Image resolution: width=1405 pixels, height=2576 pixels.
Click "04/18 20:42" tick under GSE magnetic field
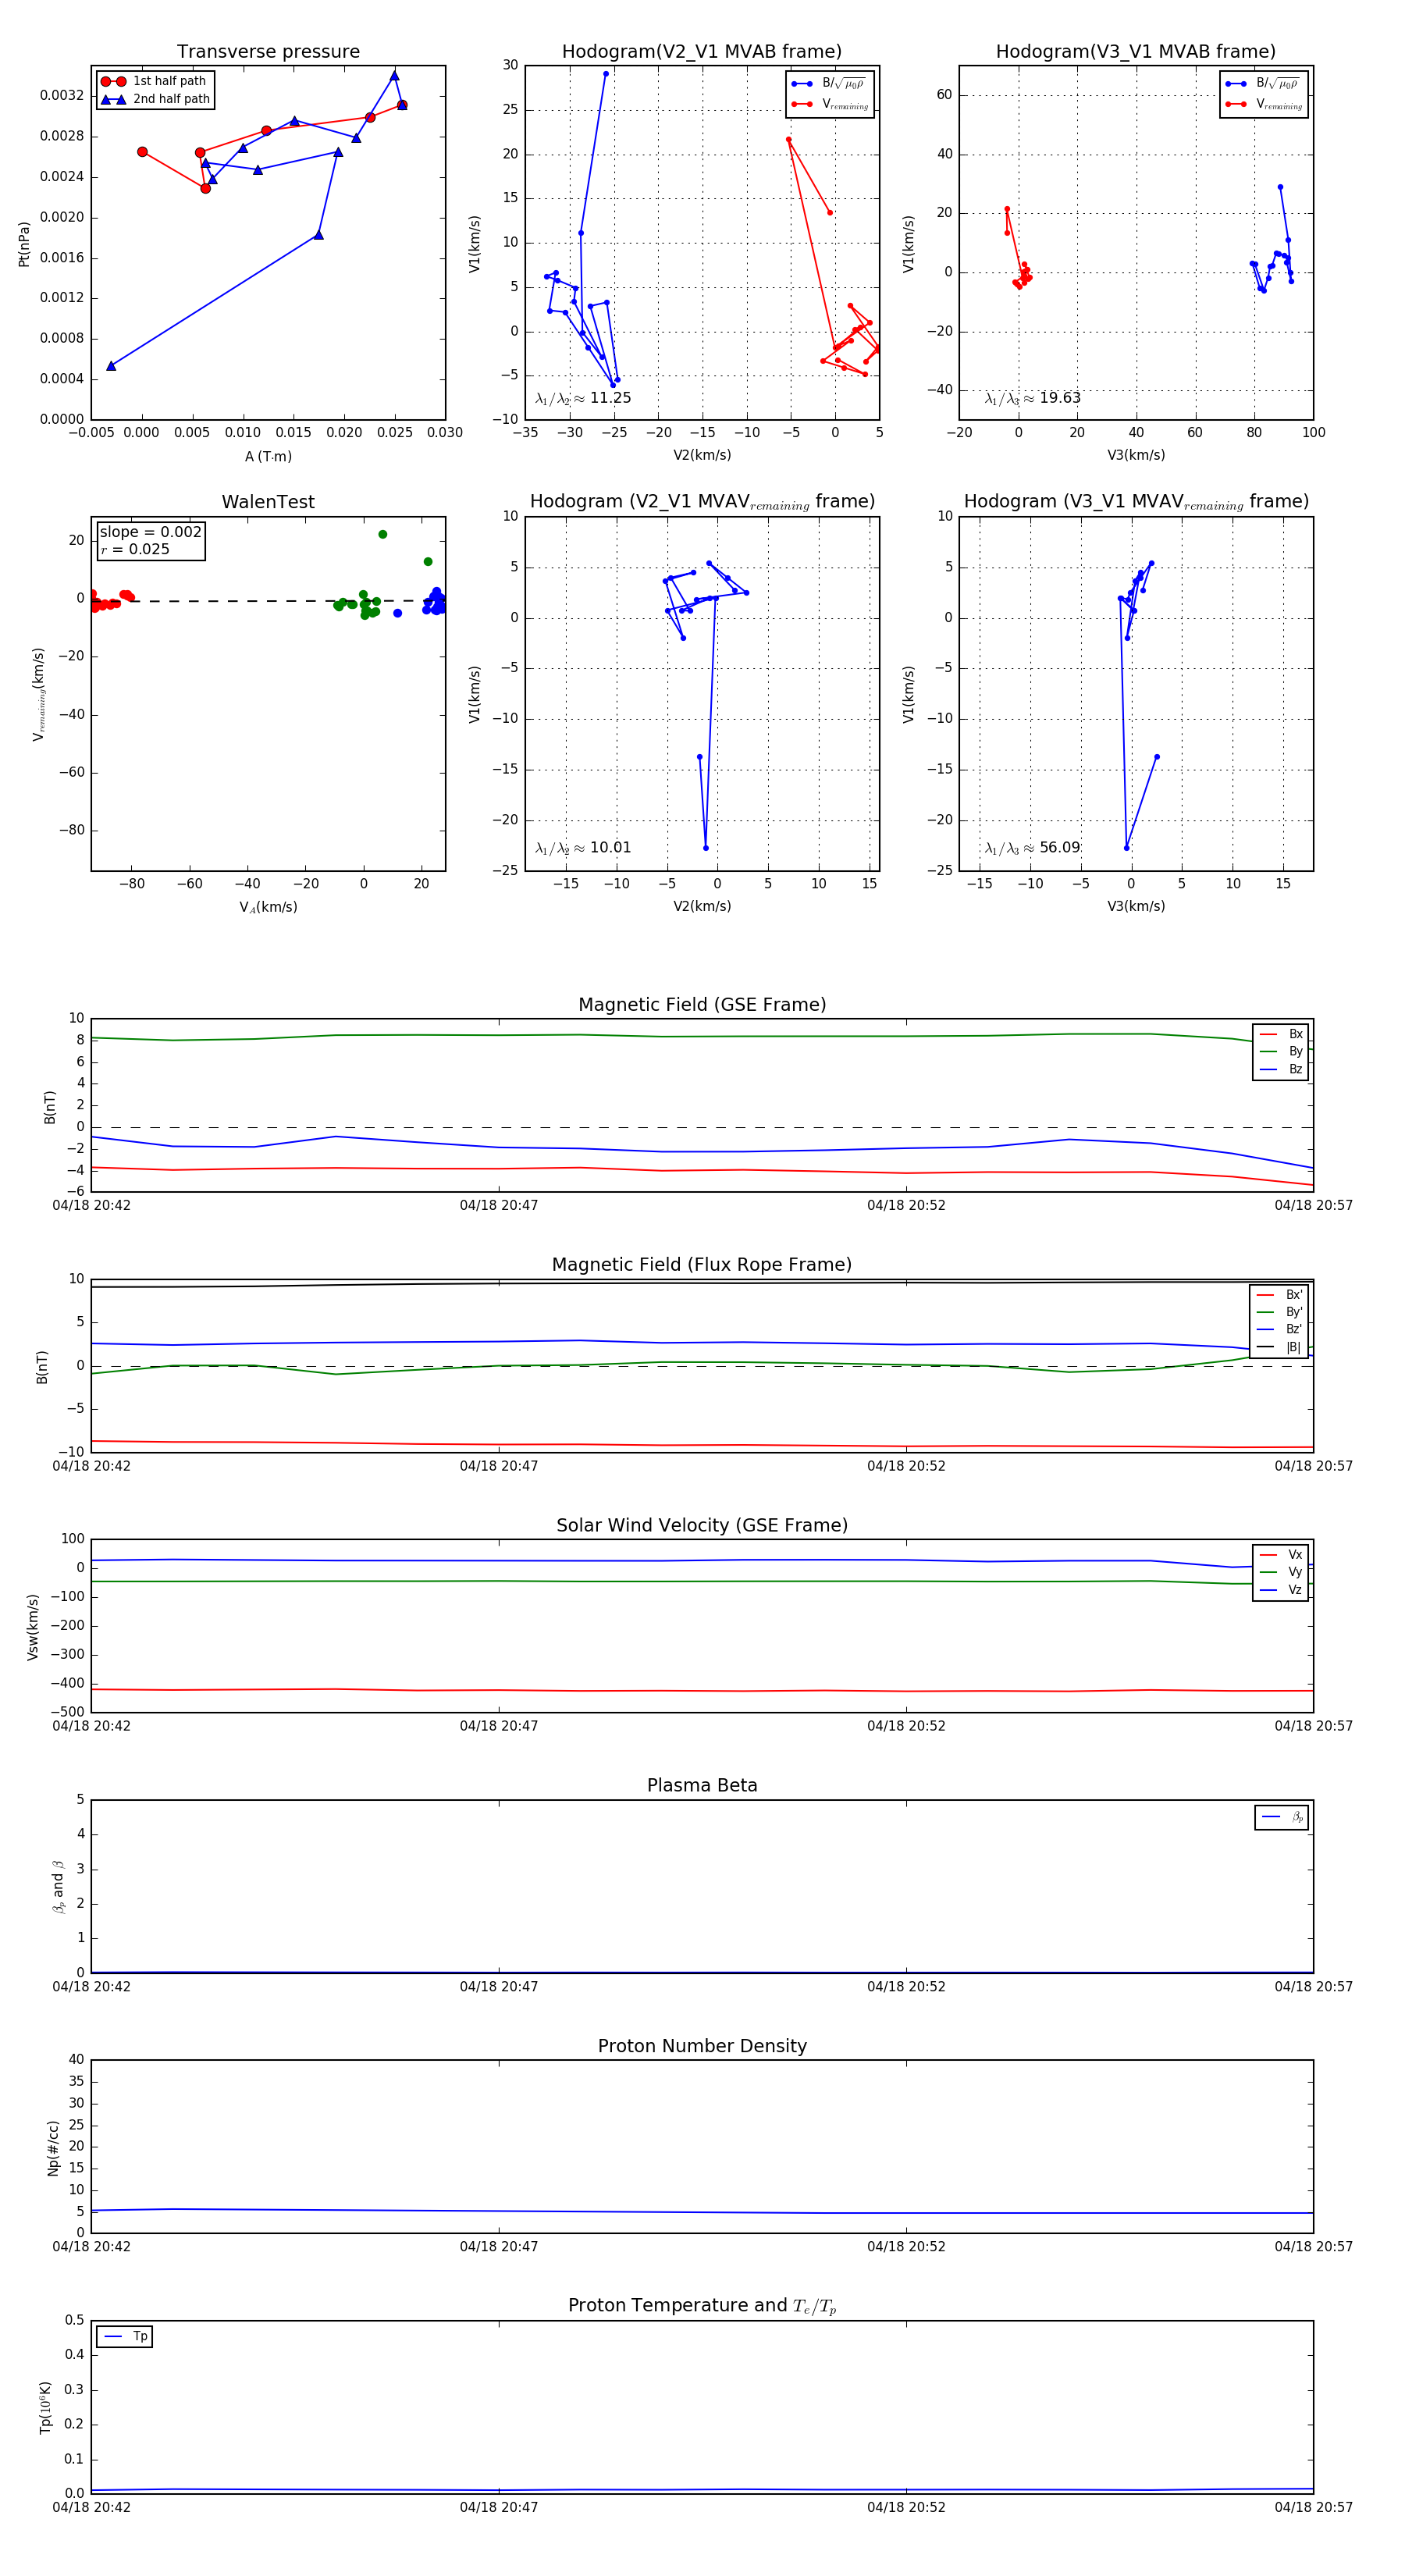coord(91,1205)
